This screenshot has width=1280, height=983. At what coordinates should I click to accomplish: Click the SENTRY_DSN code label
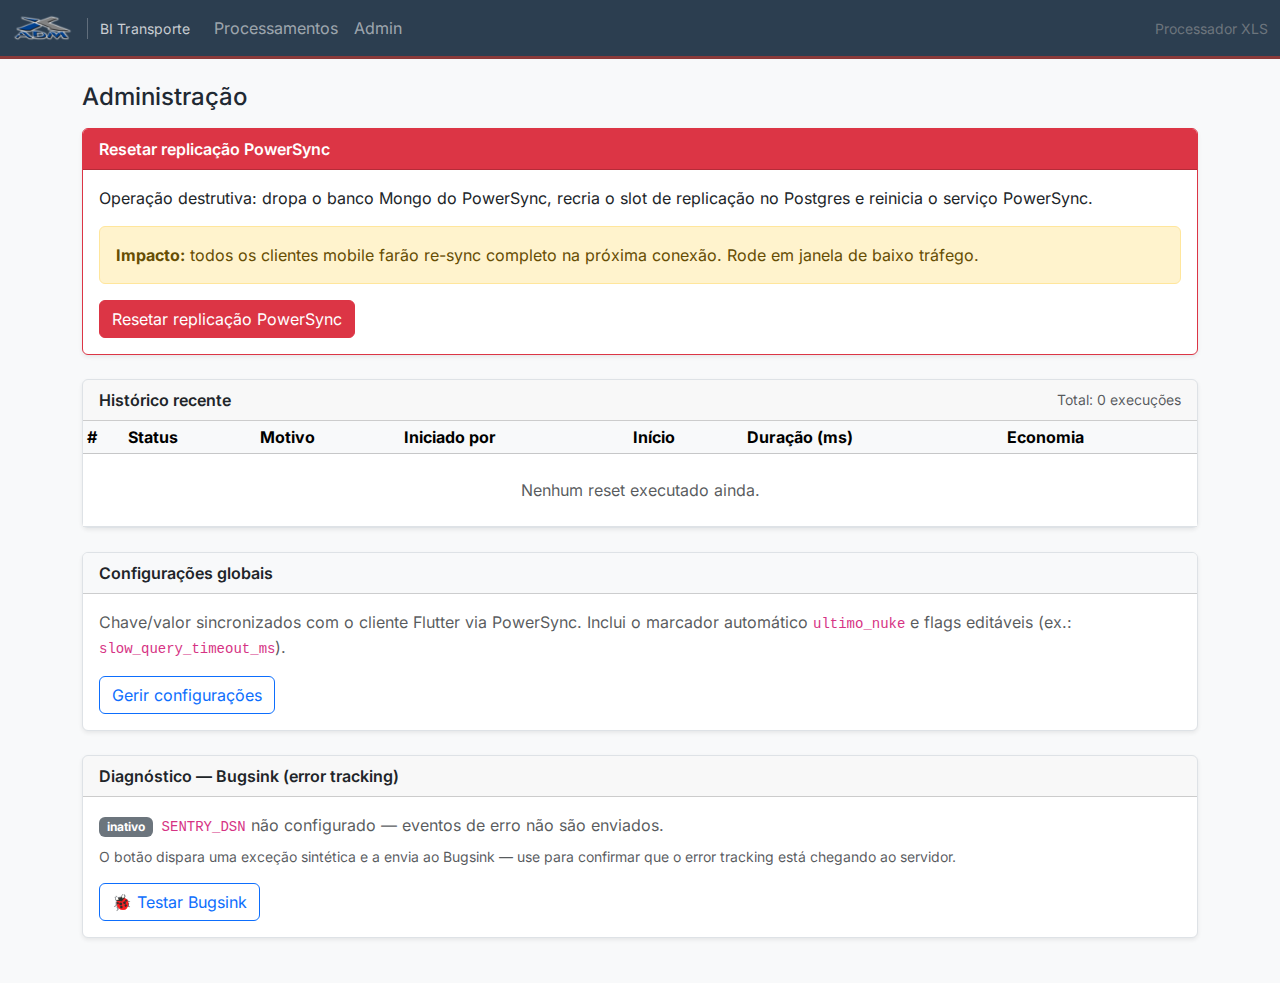coord(203,826)
